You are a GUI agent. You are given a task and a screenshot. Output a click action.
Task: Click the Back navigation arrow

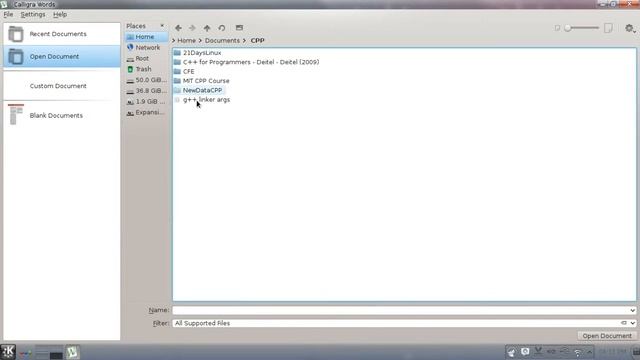[178, 28]
